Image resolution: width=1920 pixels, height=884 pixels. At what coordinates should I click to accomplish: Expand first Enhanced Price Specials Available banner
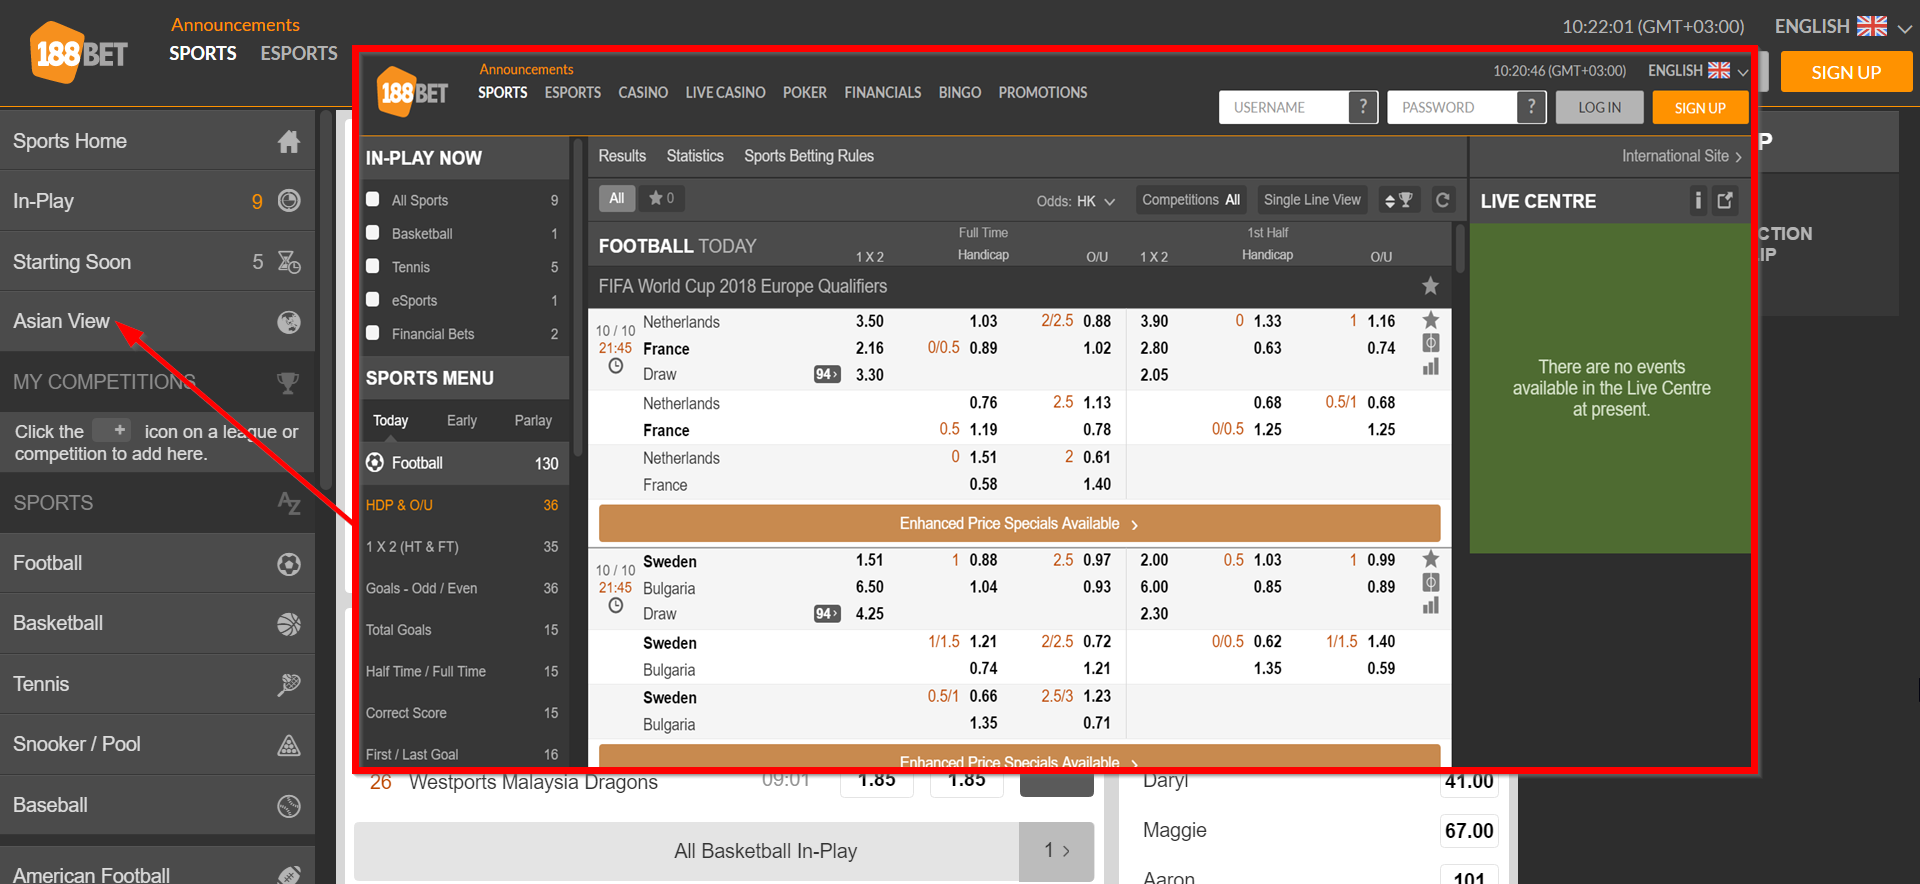pos(1019,523)
